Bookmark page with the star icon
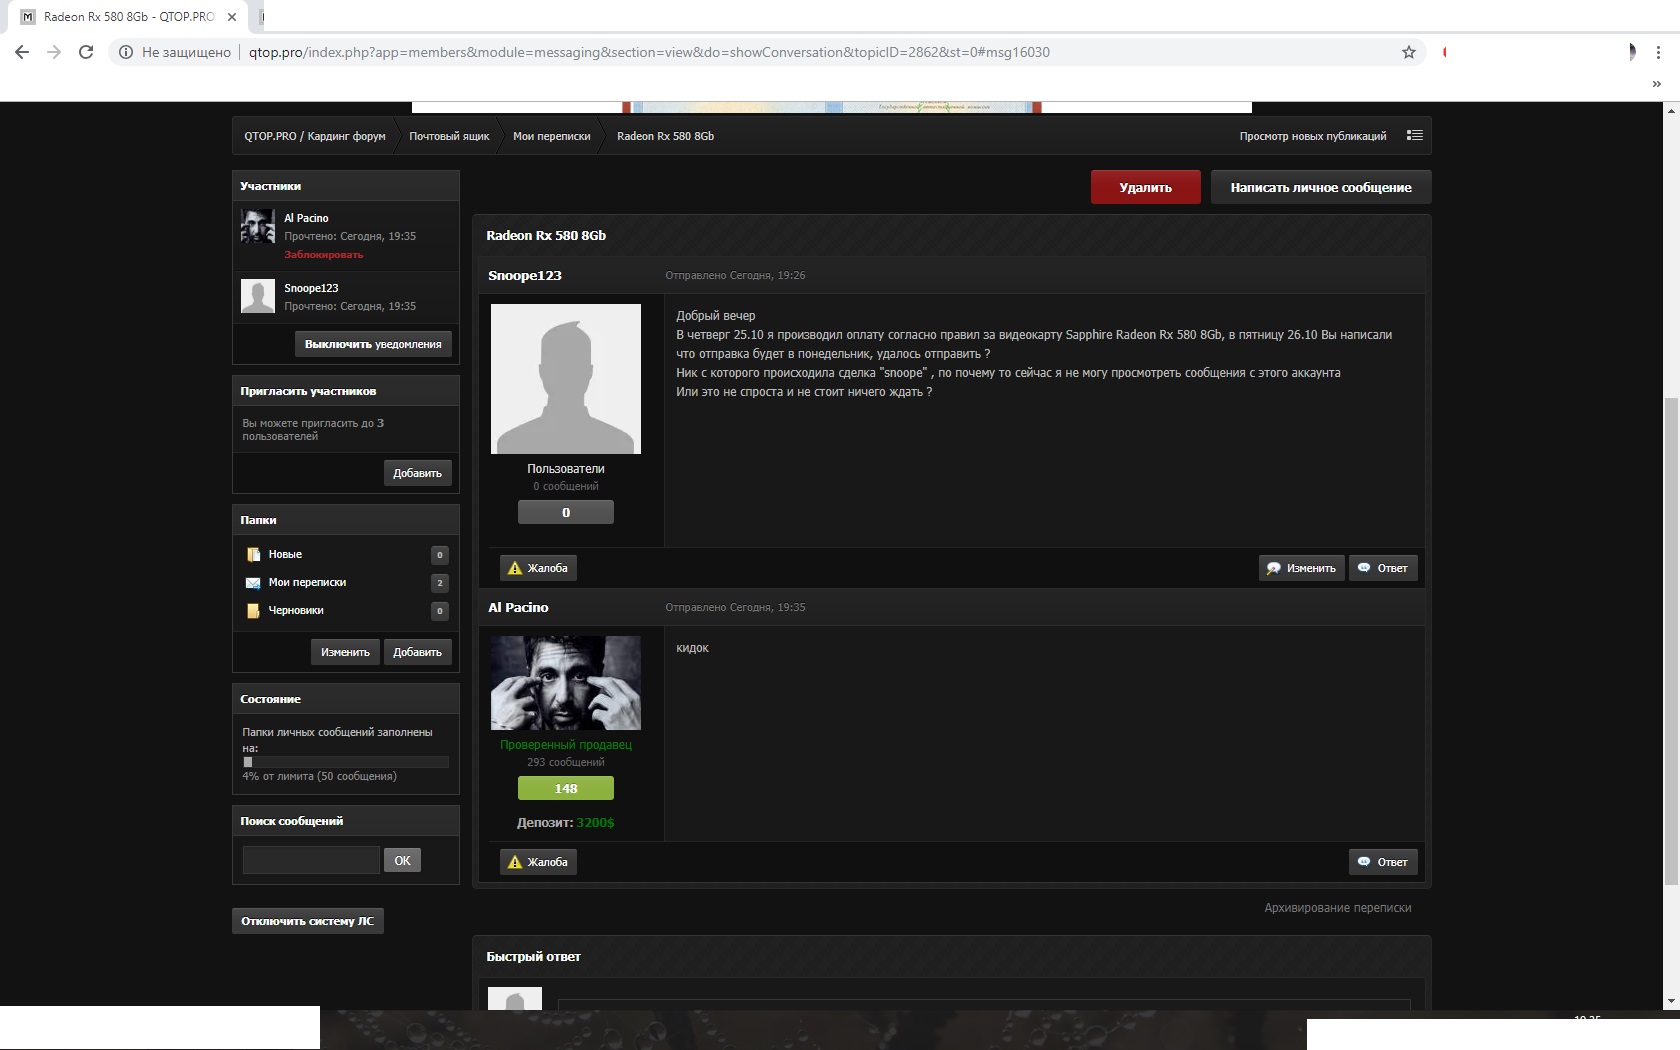This screenshot has height=1050, width=1680. [x=1409, y=52]
